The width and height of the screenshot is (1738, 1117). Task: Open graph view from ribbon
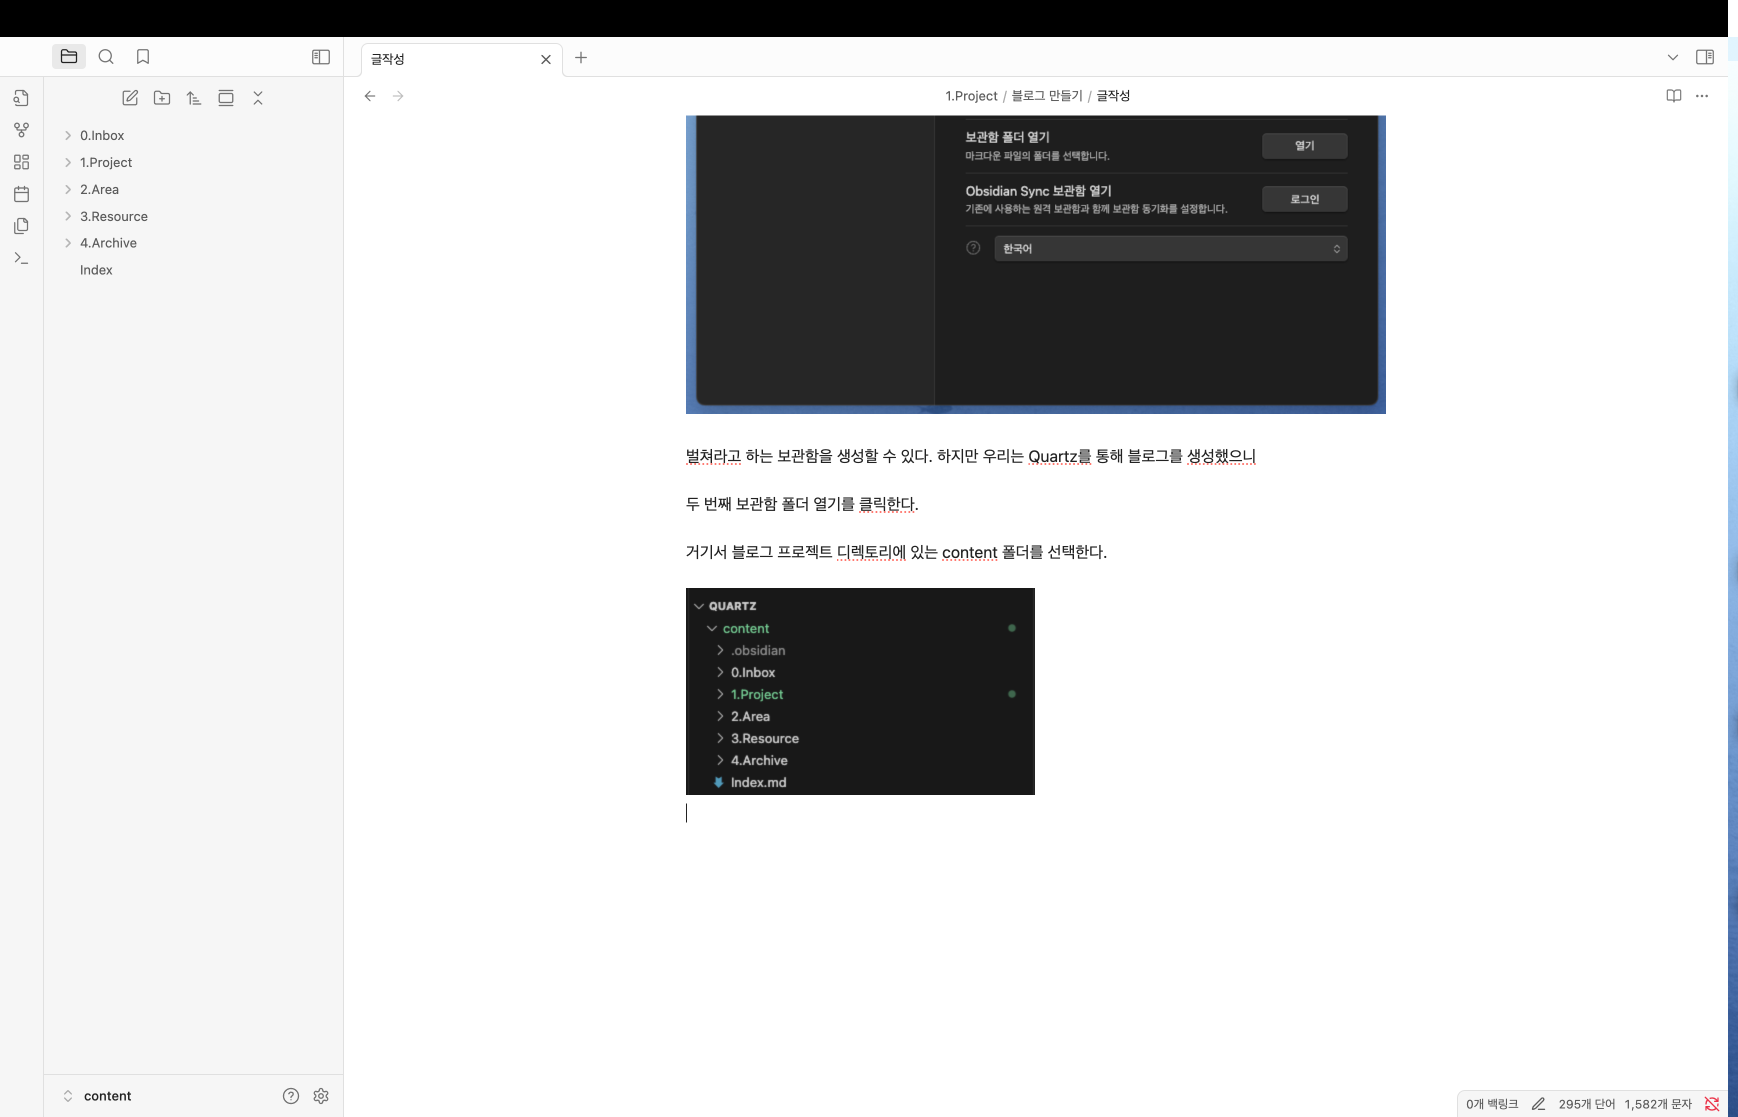[x=21, y=130]
